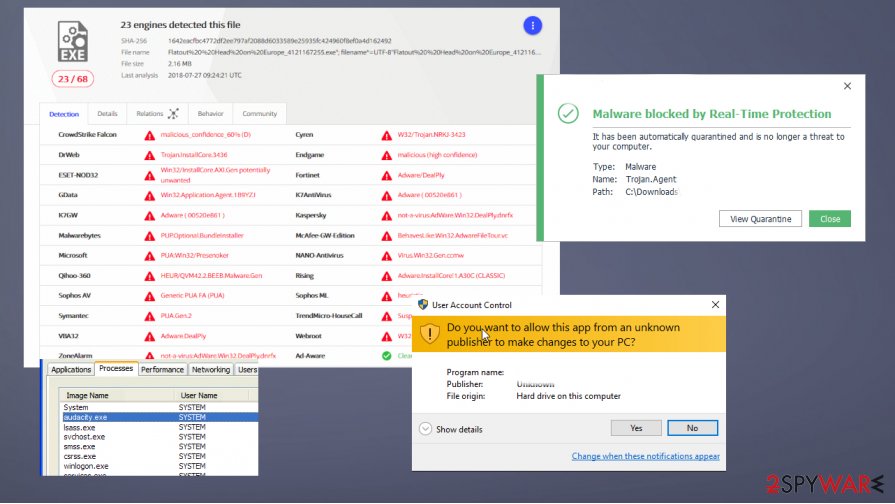Close the Malware blocked notification
This screenshot has height=504, width=895.
point(847,86)
